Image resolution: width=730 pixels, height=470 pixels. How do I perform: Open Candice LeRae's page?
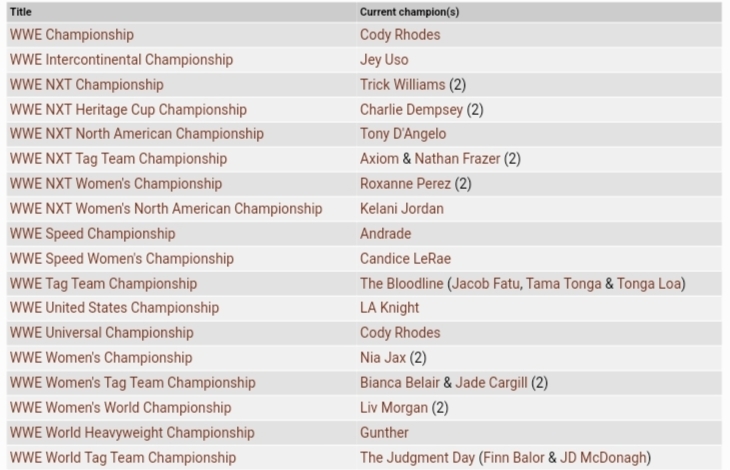click(405, 259)
